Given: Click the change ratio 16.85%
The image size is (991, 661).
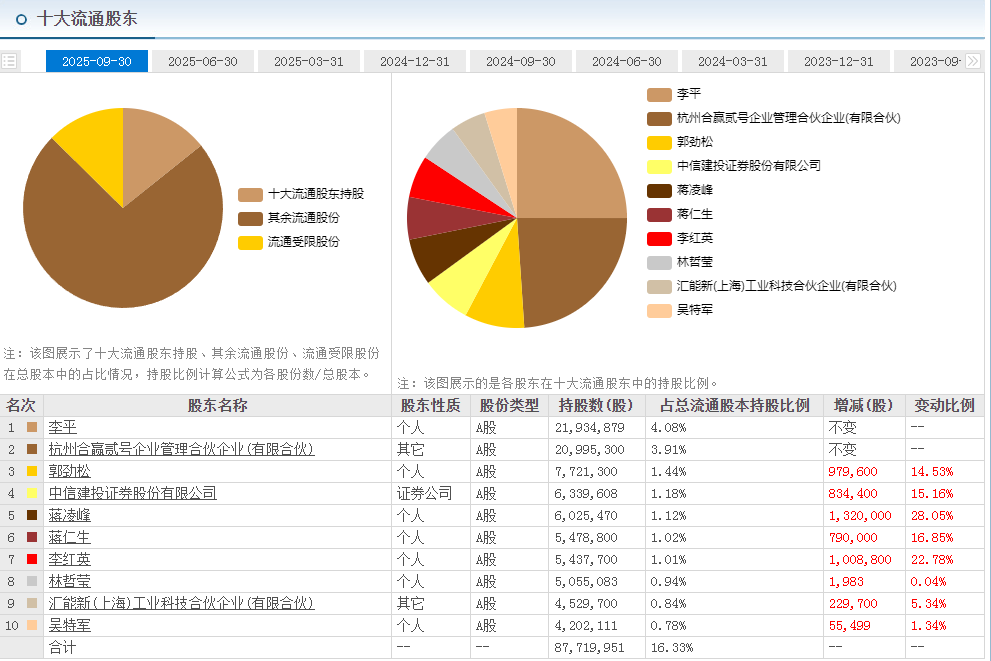Looking at the screenshot, I should [x=932, y=538].
